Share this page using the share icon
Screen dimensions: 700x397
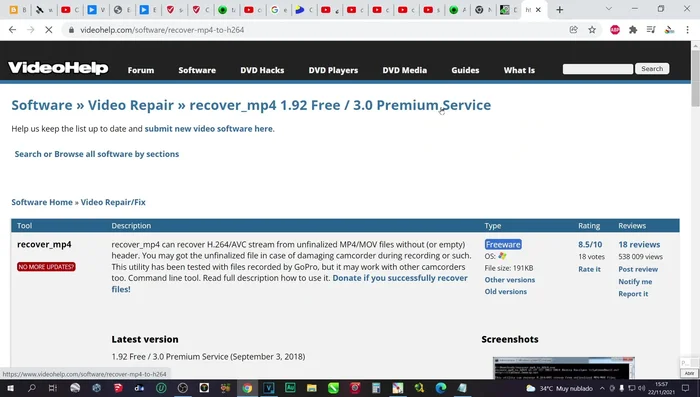pos(574,30)
